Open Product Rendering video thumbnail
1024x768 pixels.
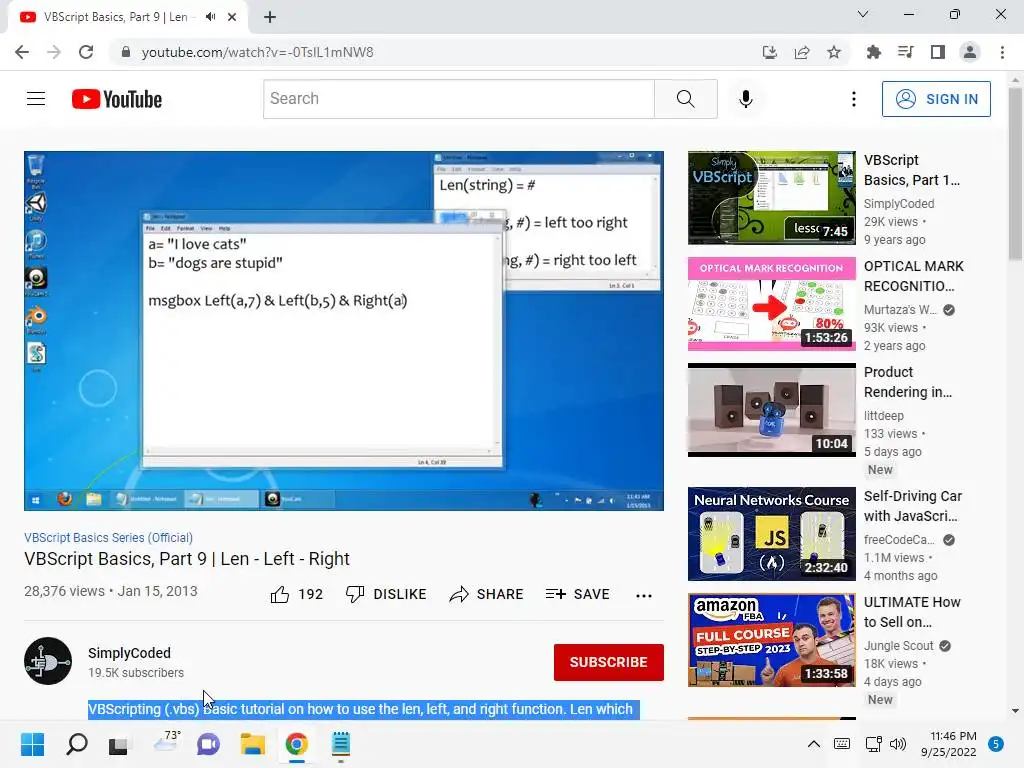771,410
